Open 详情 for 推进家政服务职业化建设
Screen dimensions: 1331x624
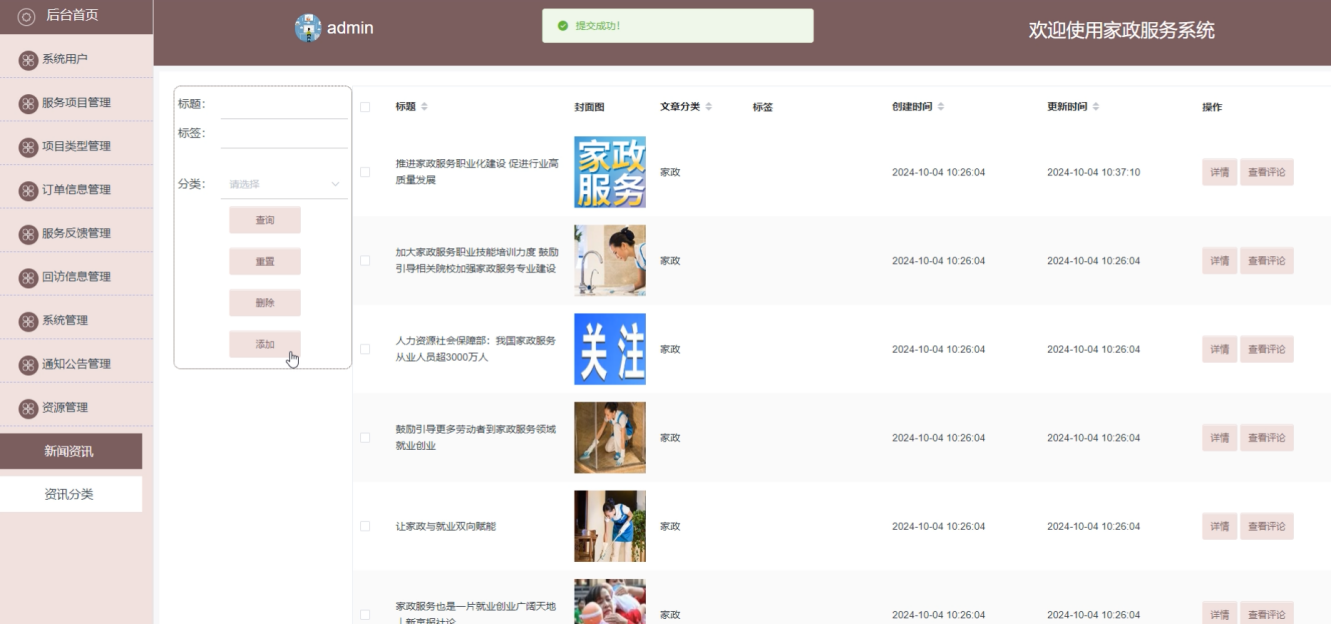point(1220,172)
